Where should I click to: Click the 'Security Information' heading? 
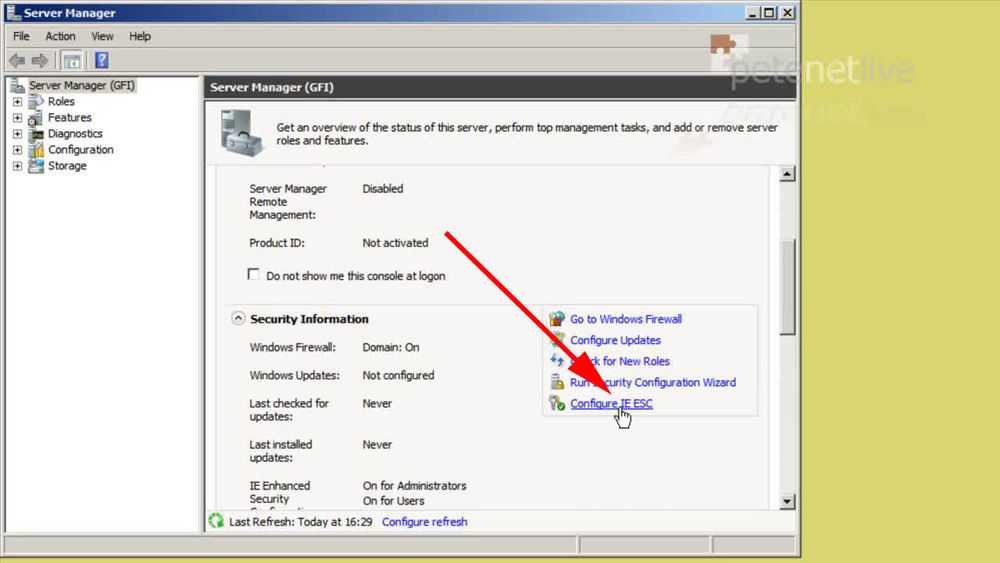[x=309, y=319]
